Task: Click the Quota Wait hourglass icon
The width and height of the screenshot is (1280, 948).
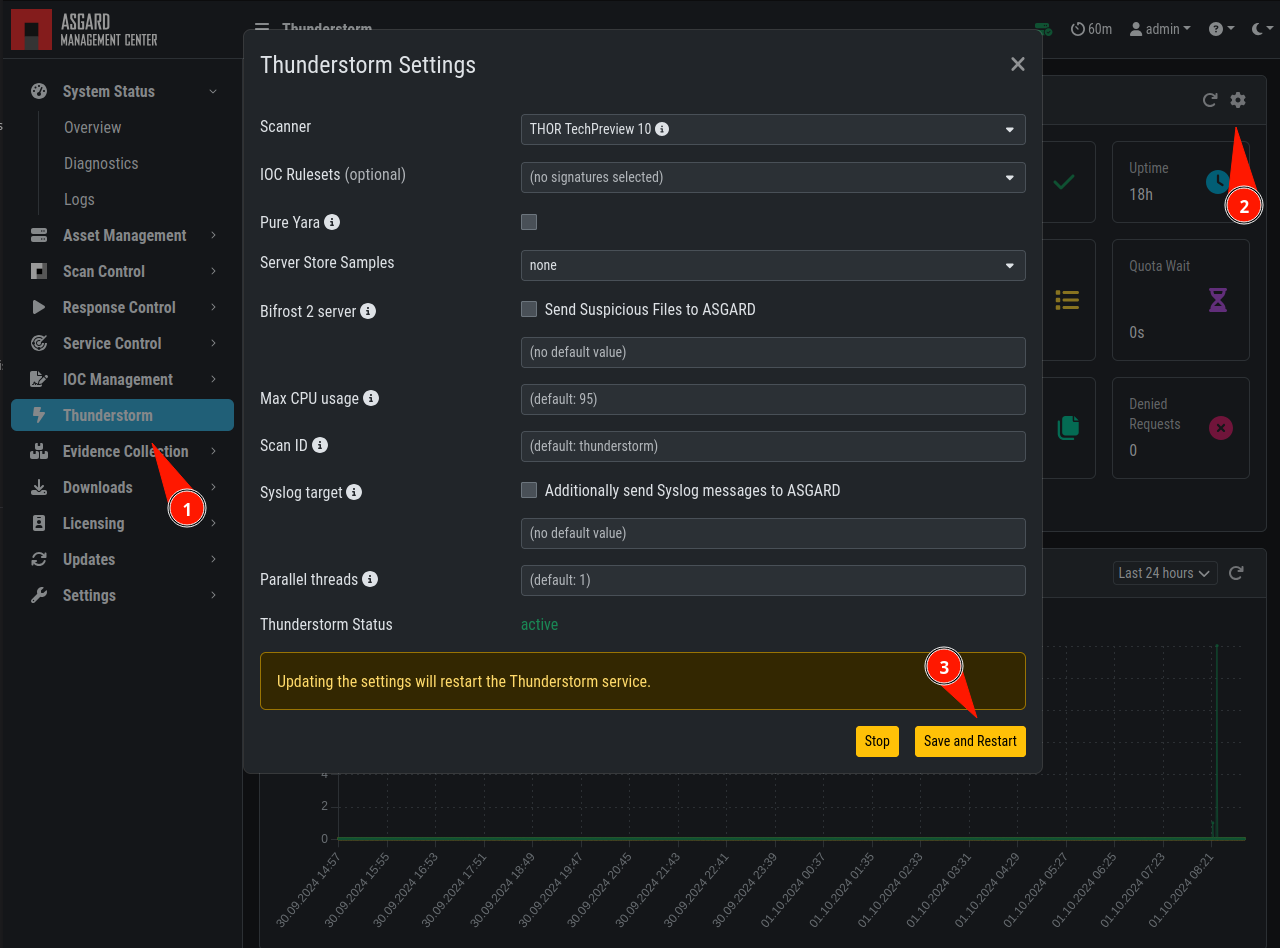Action: tap(1218, 299)
